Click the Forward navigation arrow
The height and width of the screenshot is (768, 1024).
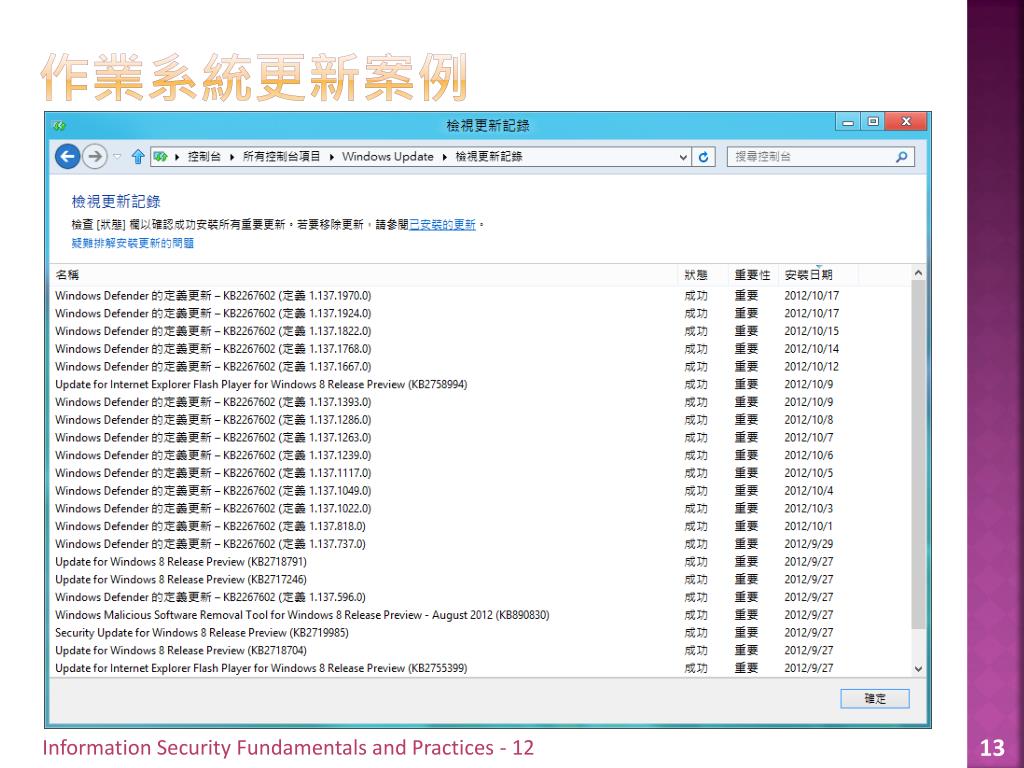click(x=95, y=157)
